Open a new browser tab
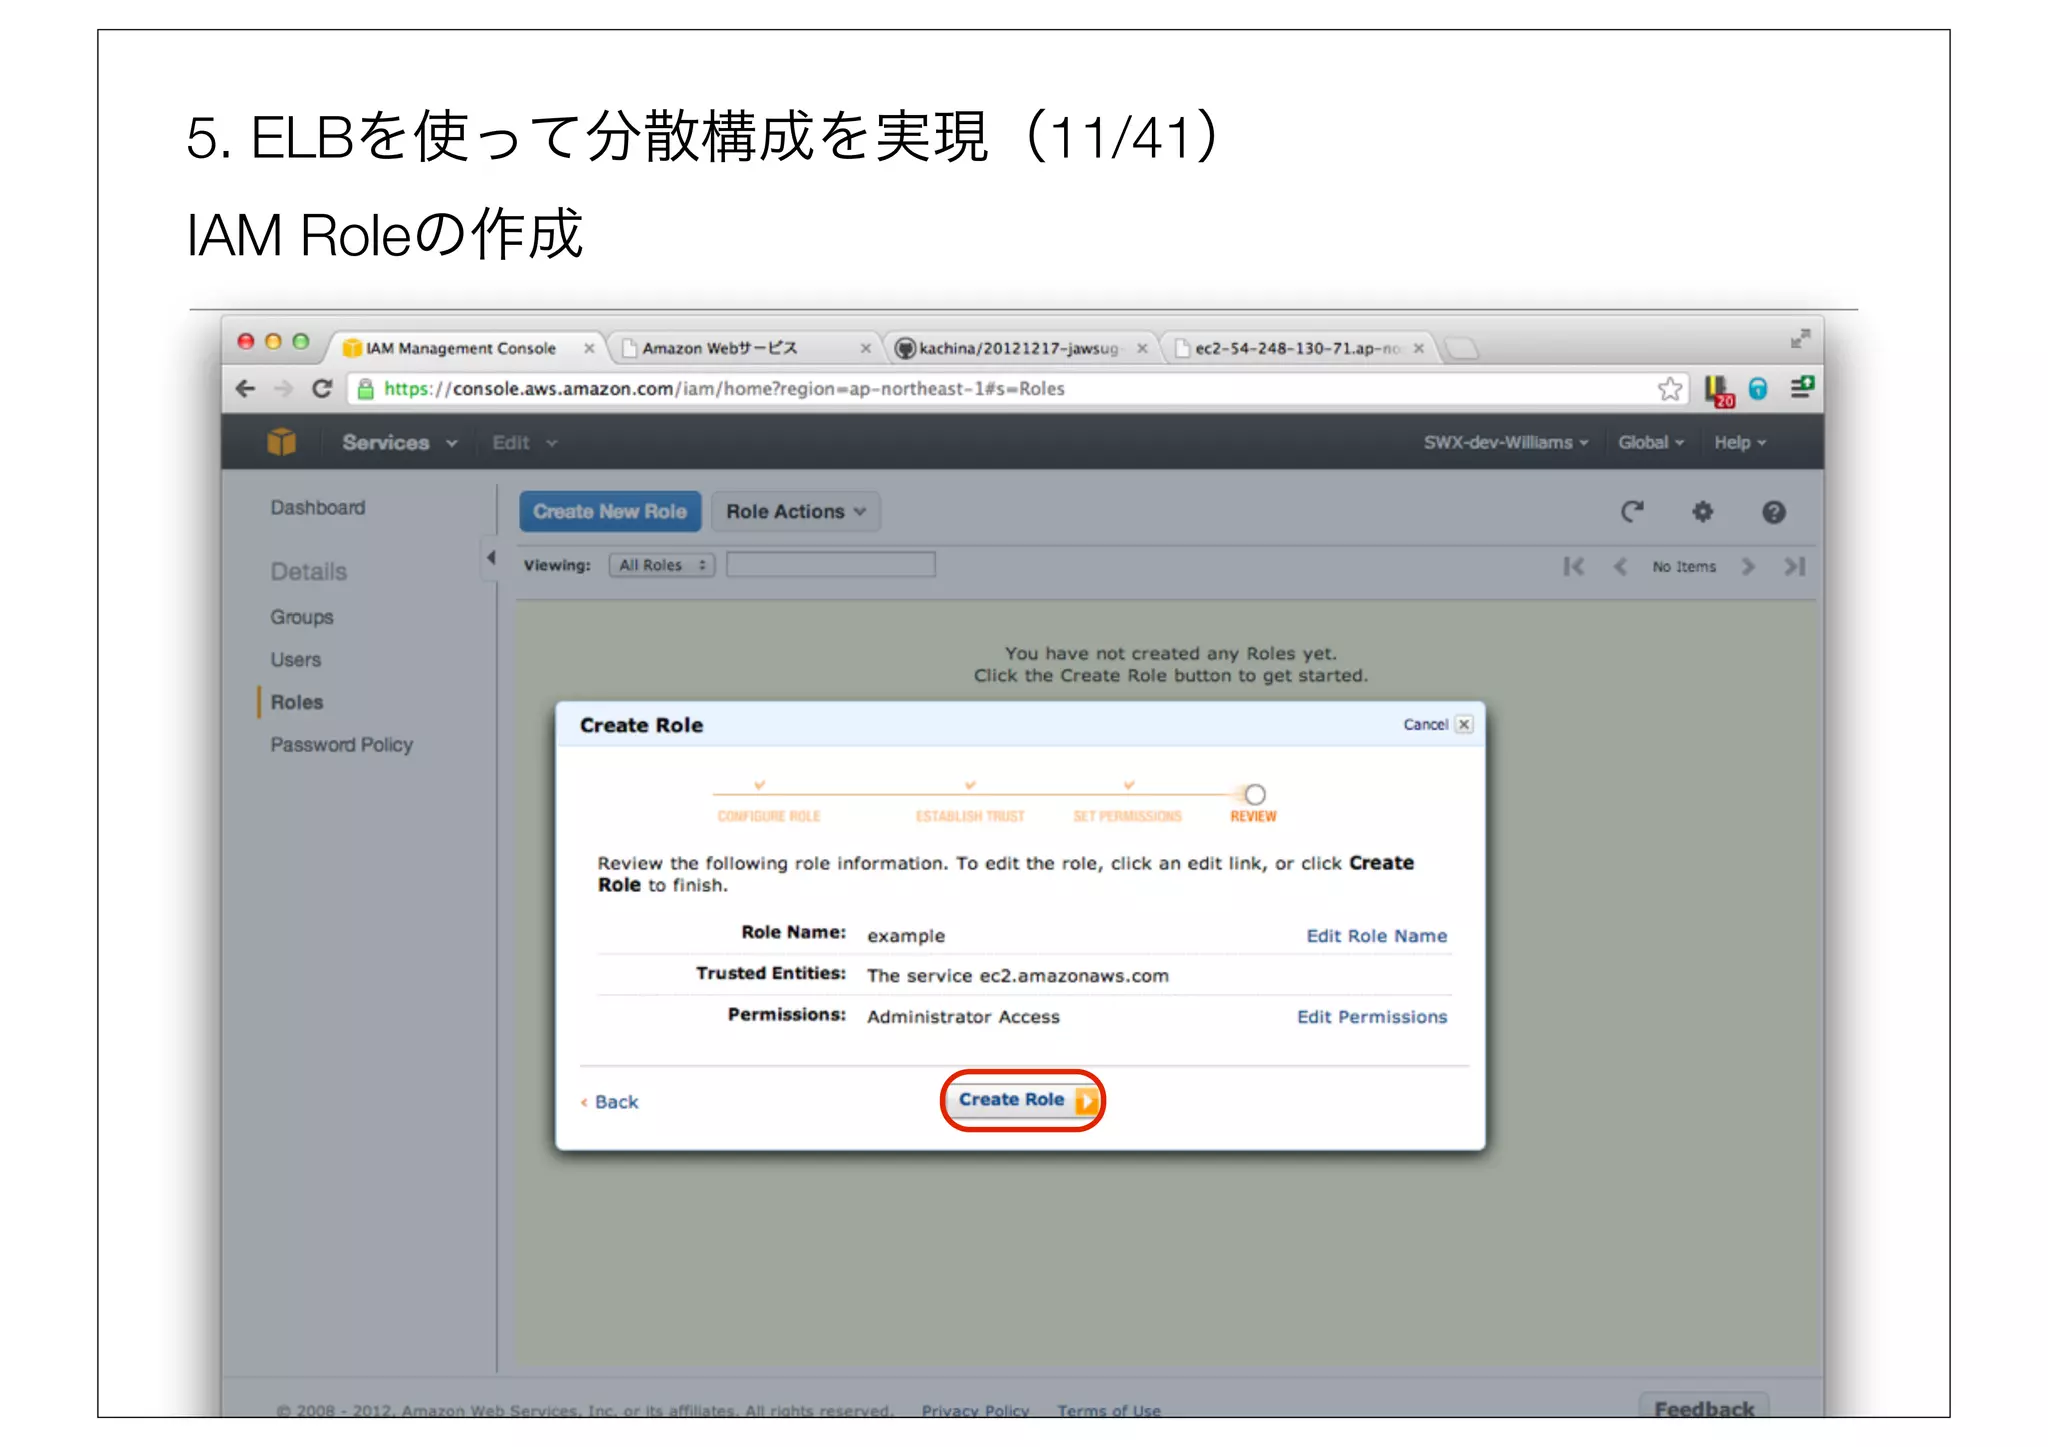The image size is (2048, 1447). coord(1462,348)
